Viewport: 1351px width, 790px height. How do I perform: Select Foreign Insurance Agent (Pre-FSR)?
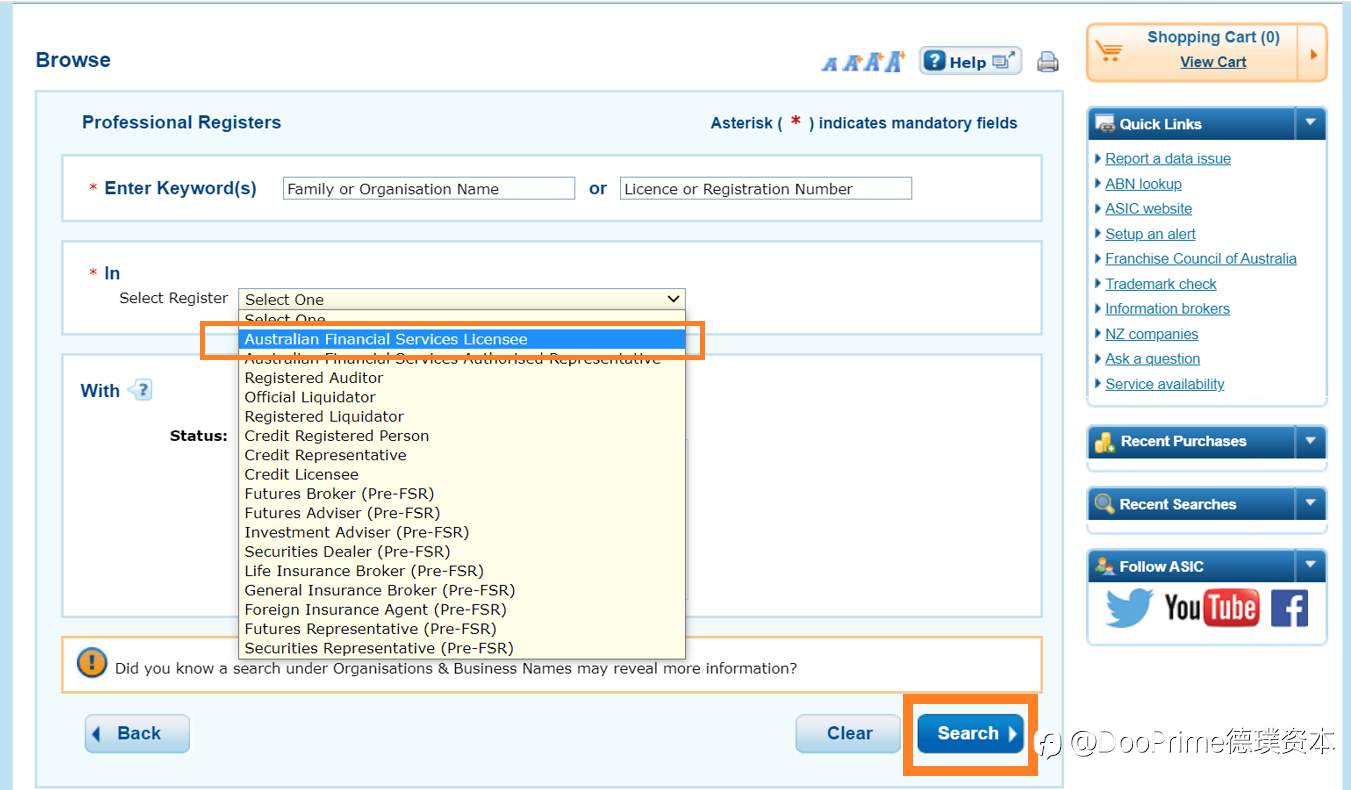coord(462,609)
